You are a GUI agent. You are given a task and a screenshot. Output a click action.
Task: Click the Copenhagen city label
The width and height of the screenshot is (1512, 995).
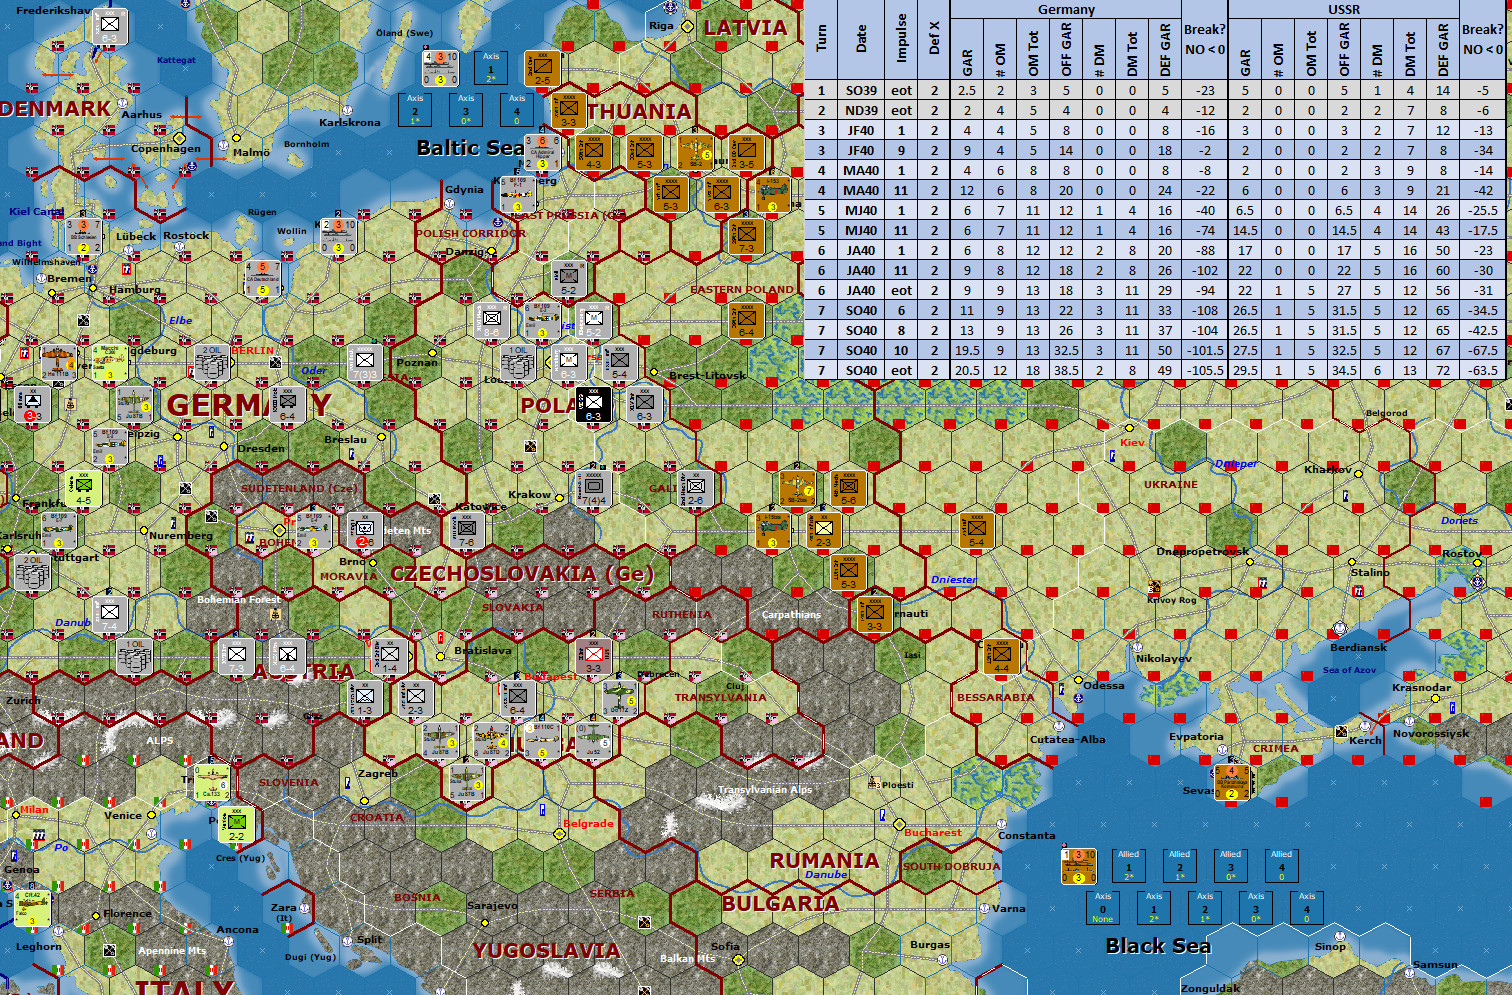[166, 148]
